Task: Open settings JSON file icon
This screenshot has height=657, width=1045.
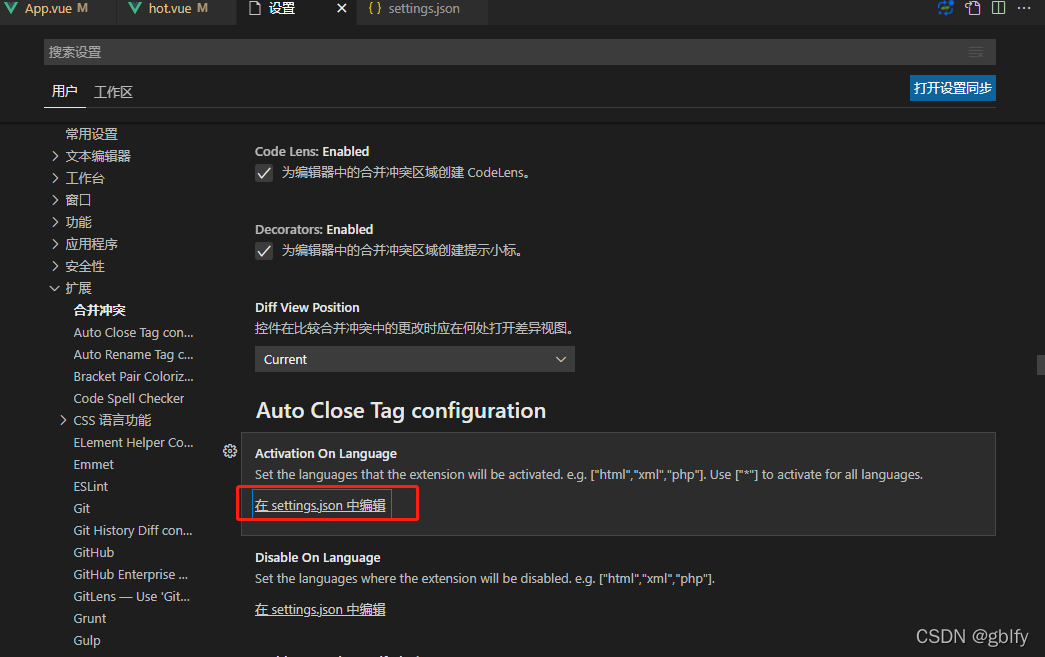Action: tap(973, 9)
